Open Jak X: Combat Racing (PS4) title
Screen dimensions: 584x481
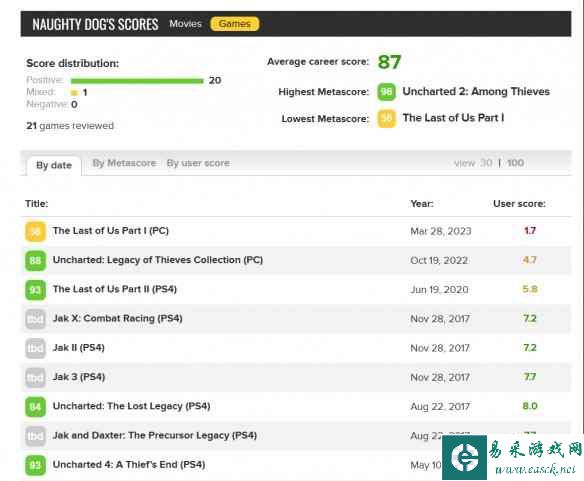click(x=117, y=318)
